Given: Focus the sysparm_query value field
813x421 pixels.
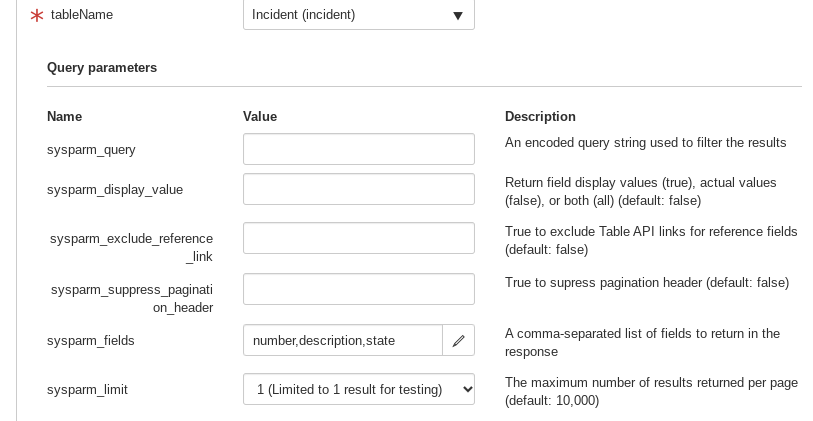Looking at the screenshot, I should tap(358, 149).
